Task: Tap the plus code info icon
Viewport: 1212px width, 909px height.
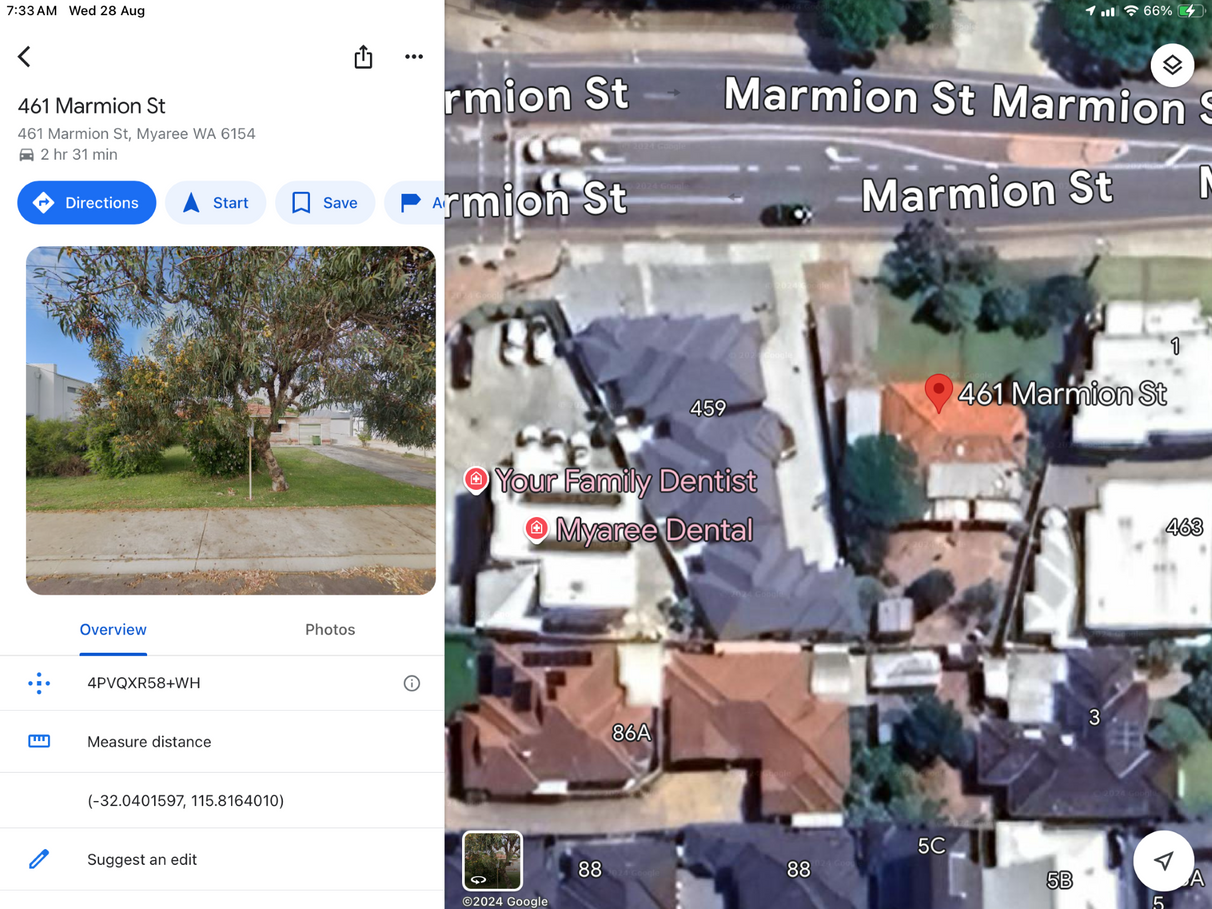Action: pos(411,684)
